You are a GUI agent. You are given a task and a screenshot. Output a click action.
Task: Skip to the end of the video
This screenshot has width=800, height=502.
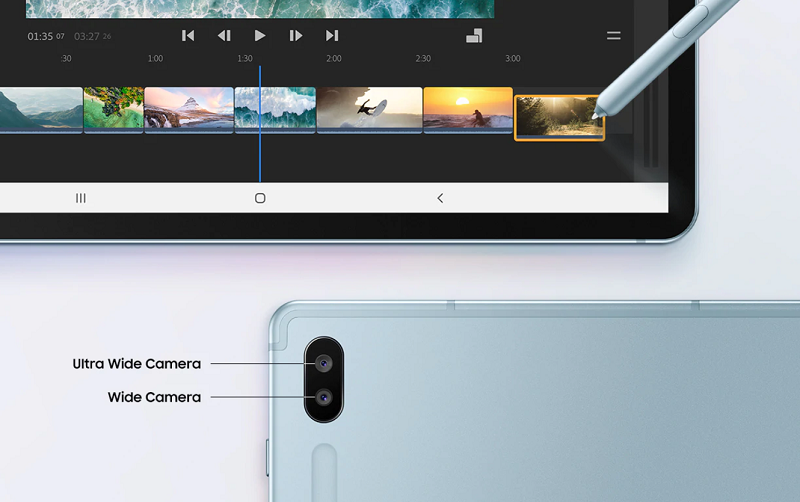332,36
